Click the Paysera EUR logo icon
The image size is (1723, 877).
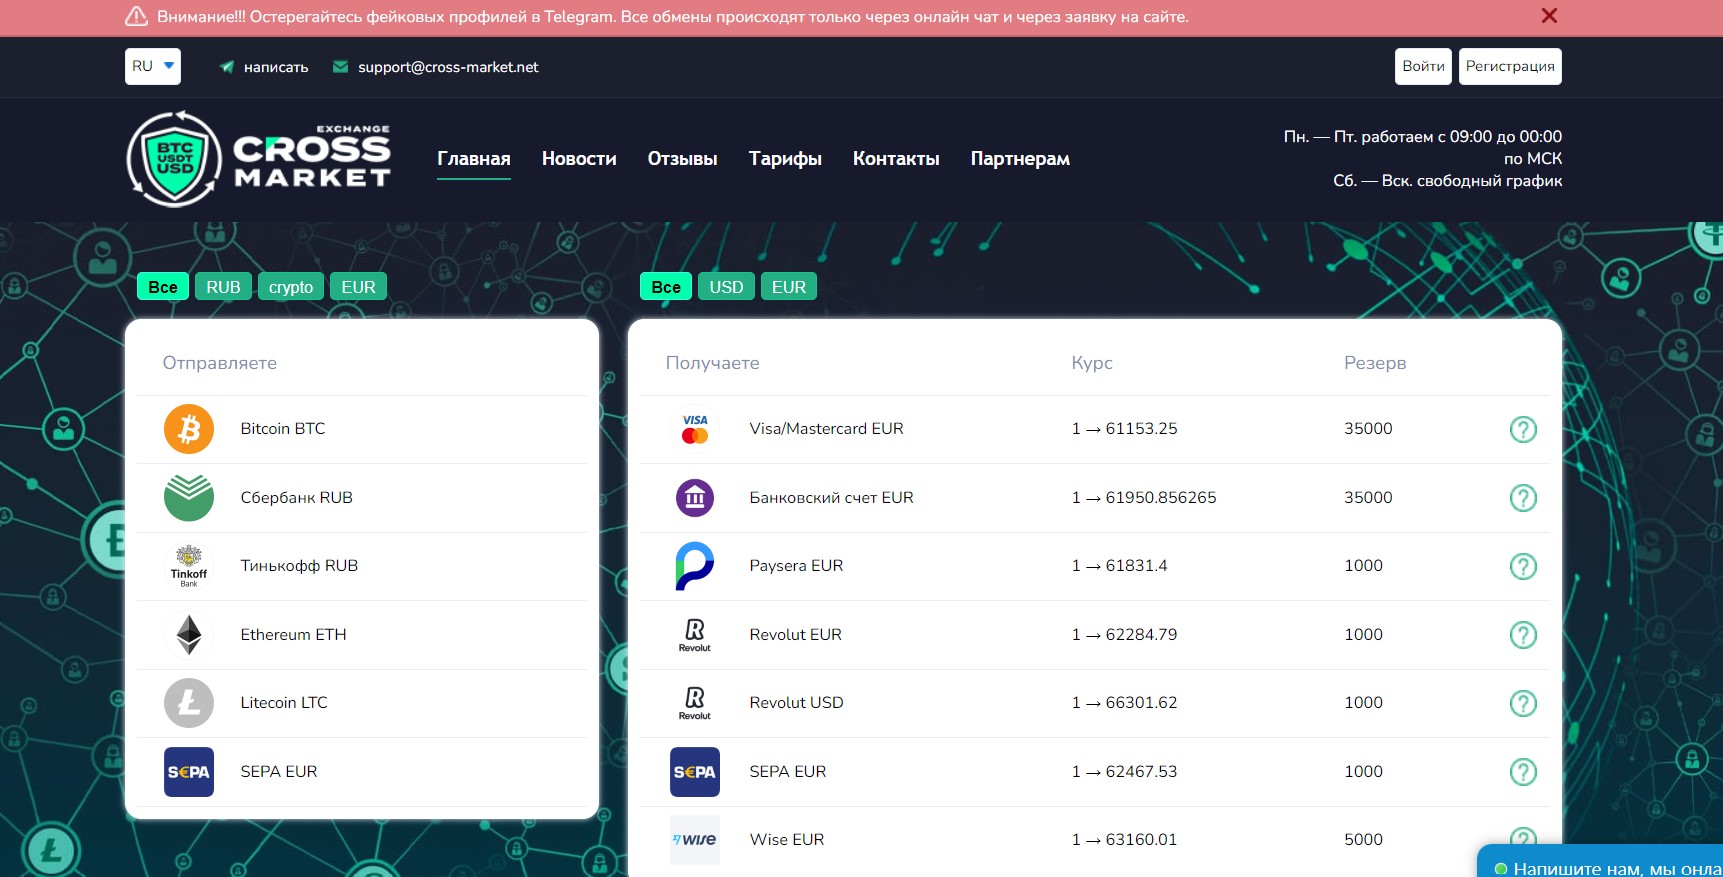[694, 566]
